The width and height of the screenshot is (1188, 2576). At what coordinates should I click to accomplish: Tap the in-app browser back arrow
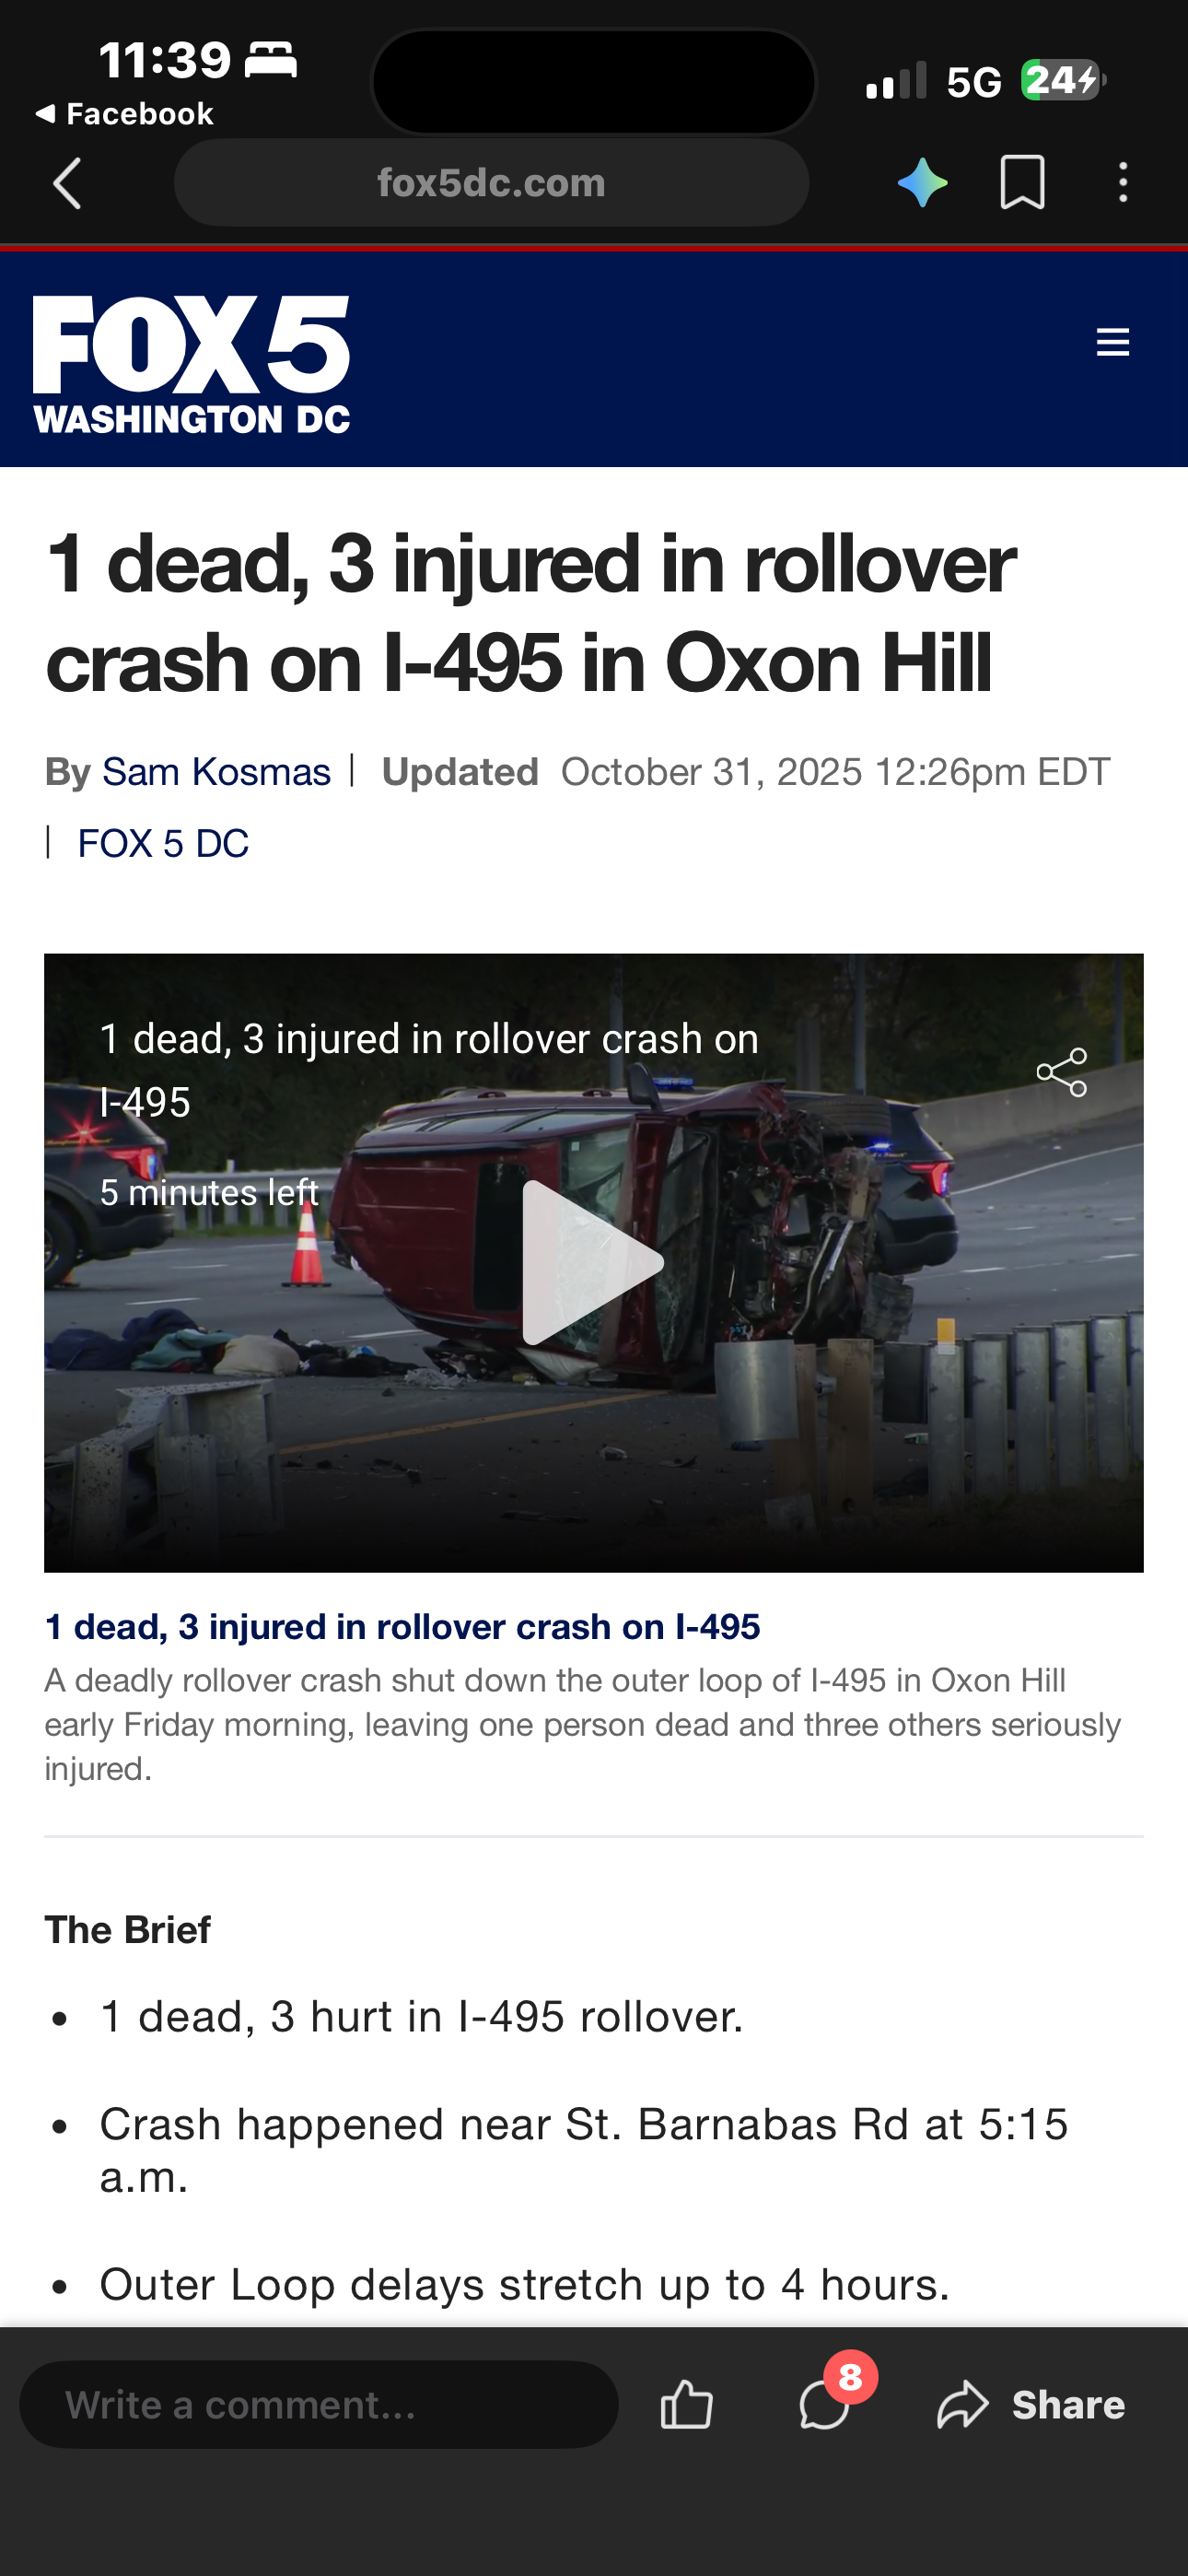point(67,184)
